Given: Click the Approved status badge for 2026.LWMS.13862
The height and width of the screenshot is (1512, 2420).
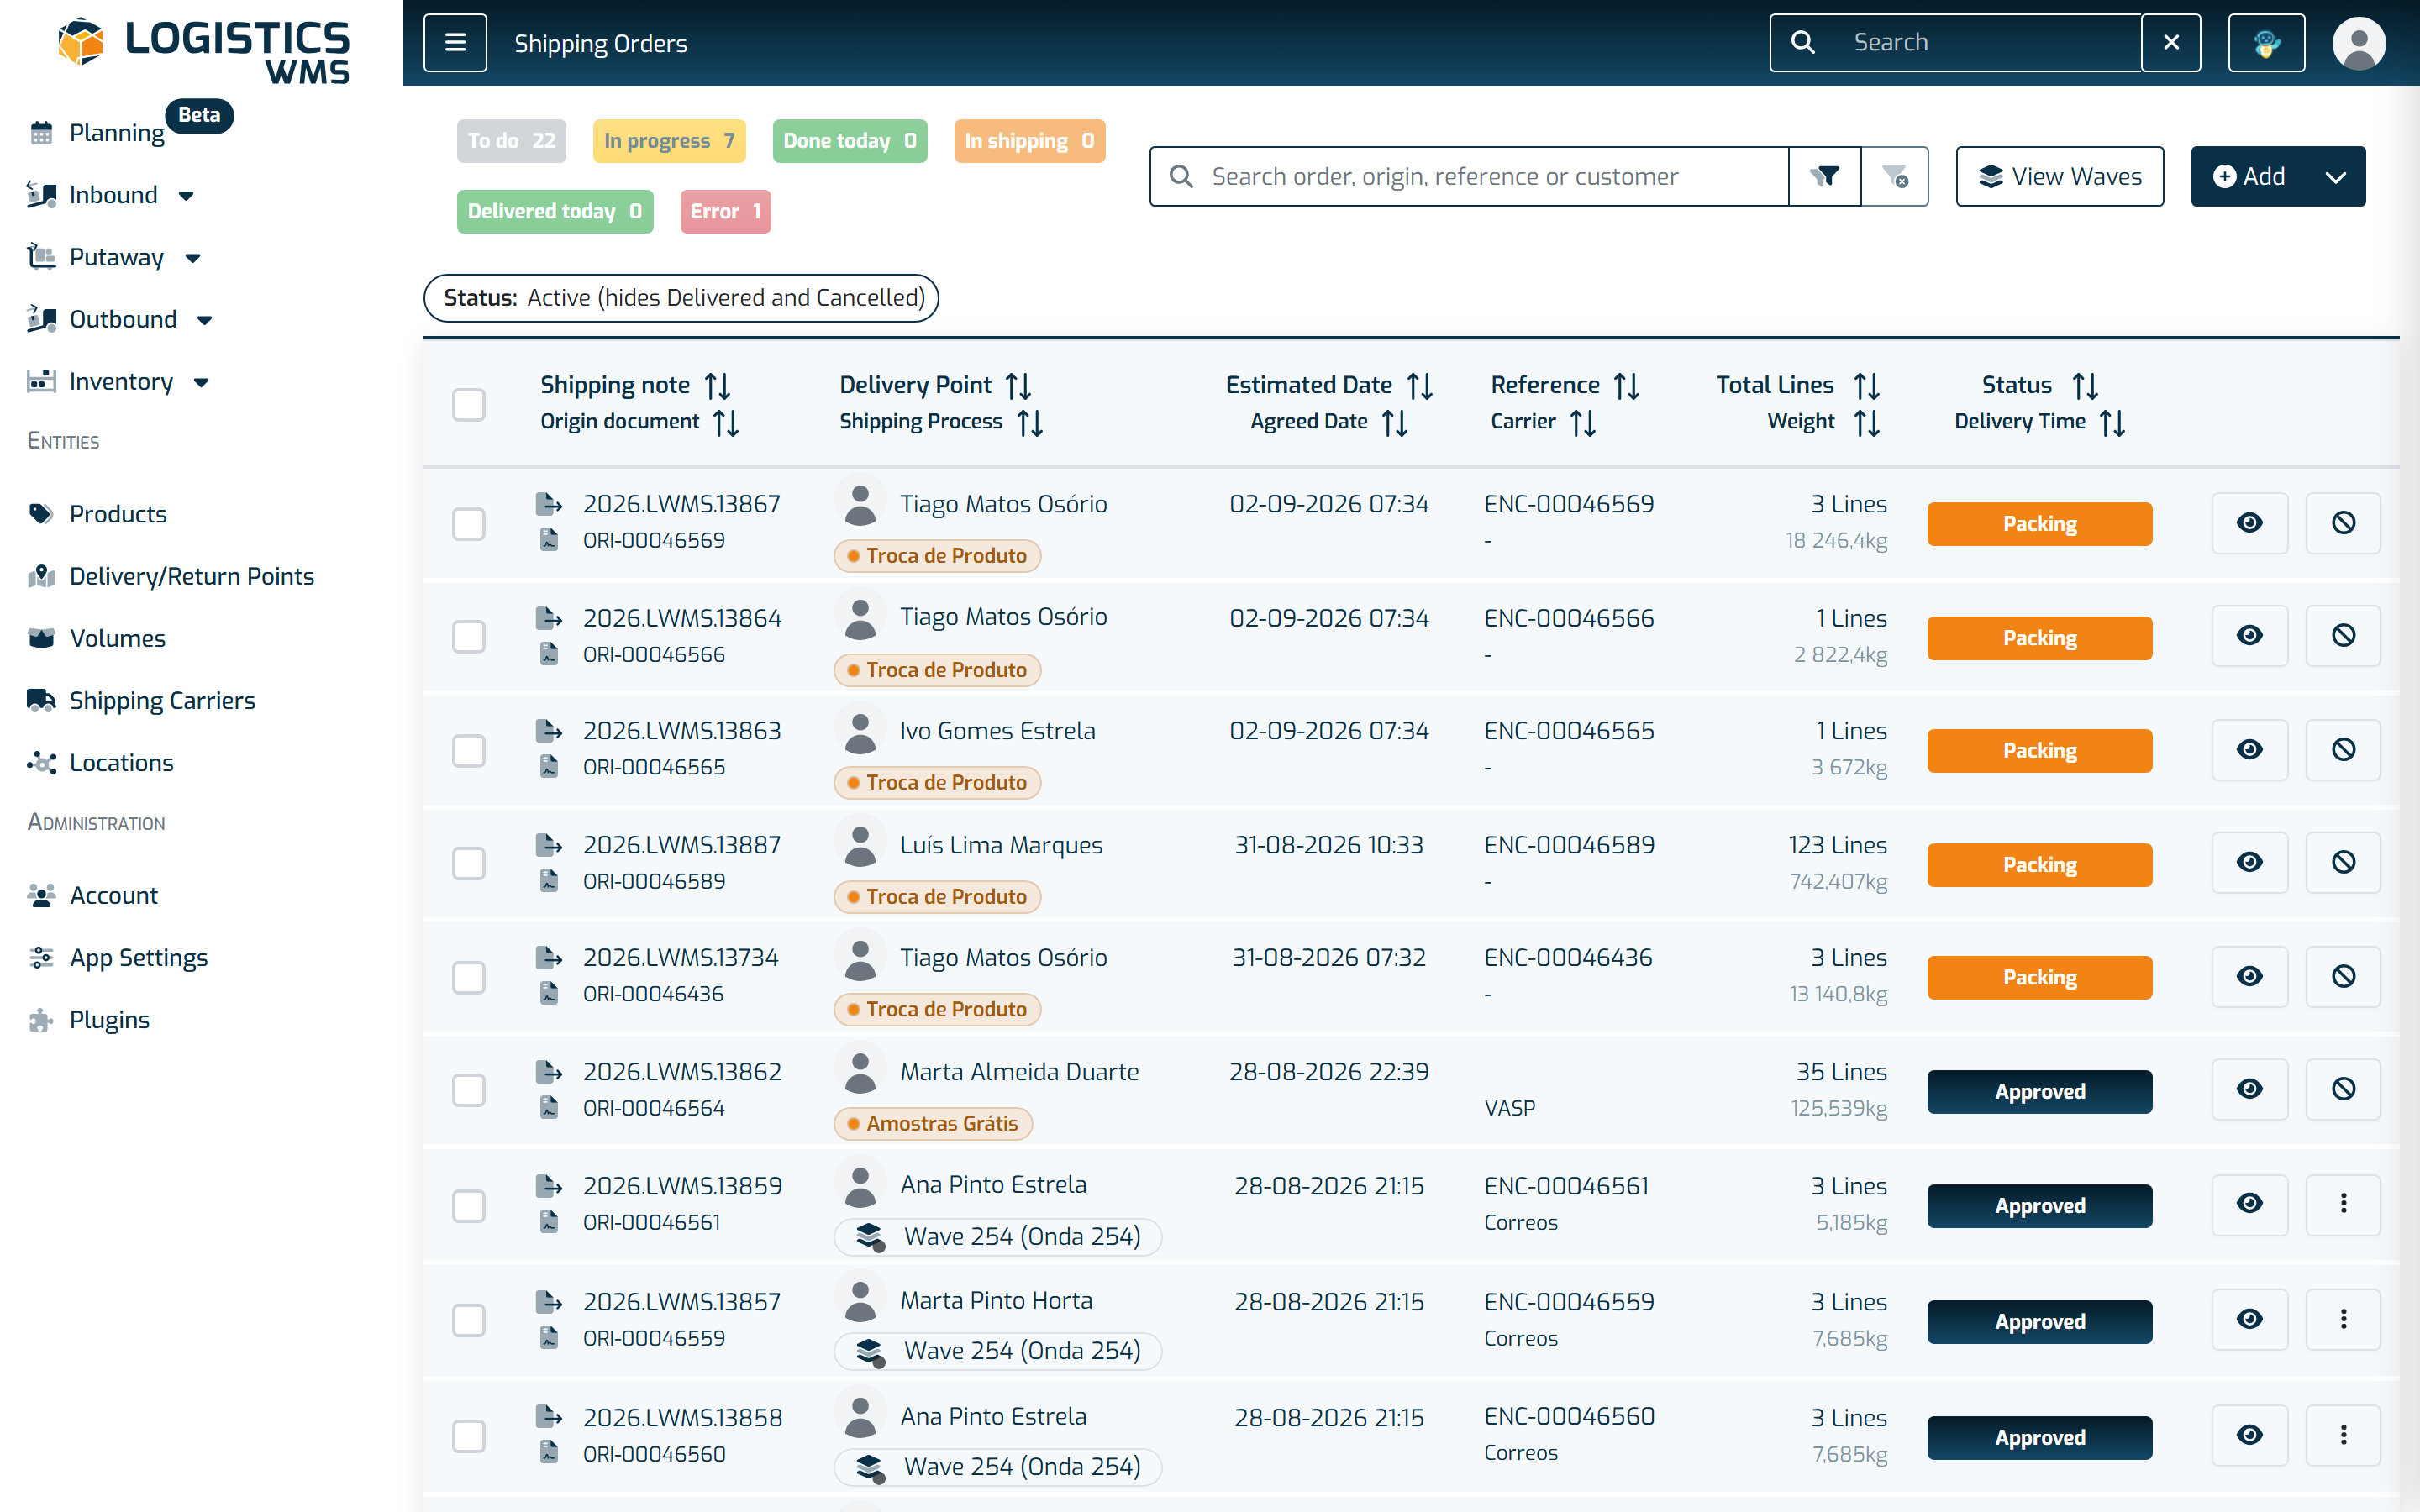Looking at the screenshot, I should click(x=2039, y=1091).
